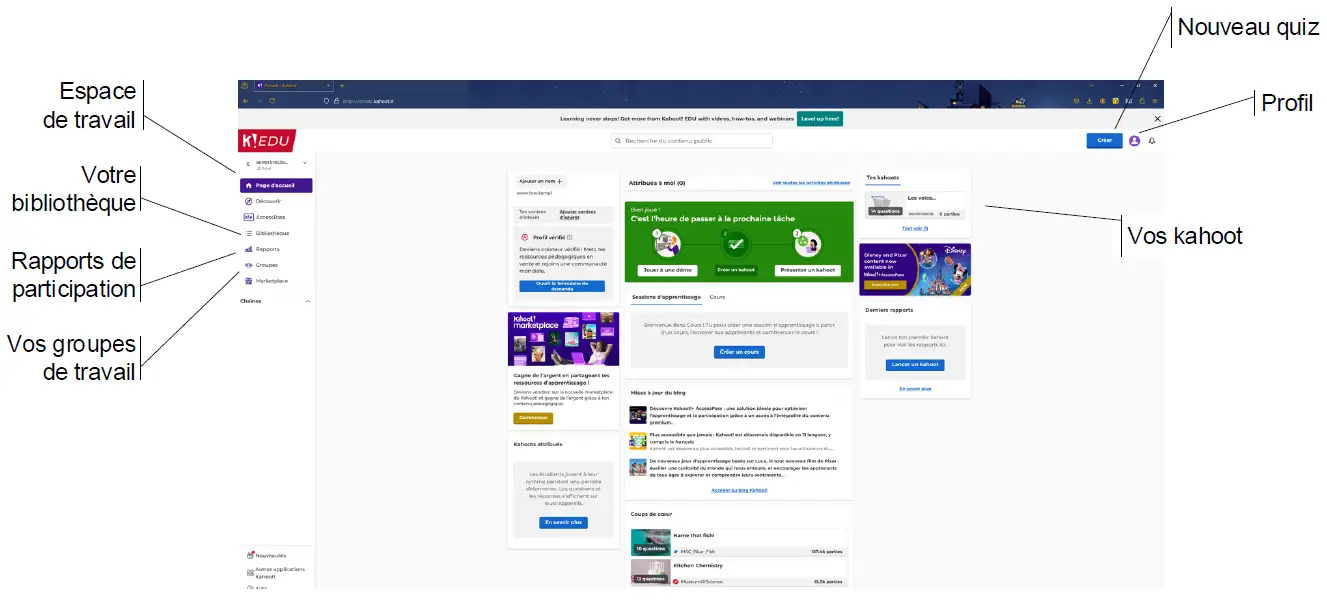Image resolution: width=1327 pixels, height=604 pixels.
Task: Click the Level up here! button
Action: click(820, 118)
